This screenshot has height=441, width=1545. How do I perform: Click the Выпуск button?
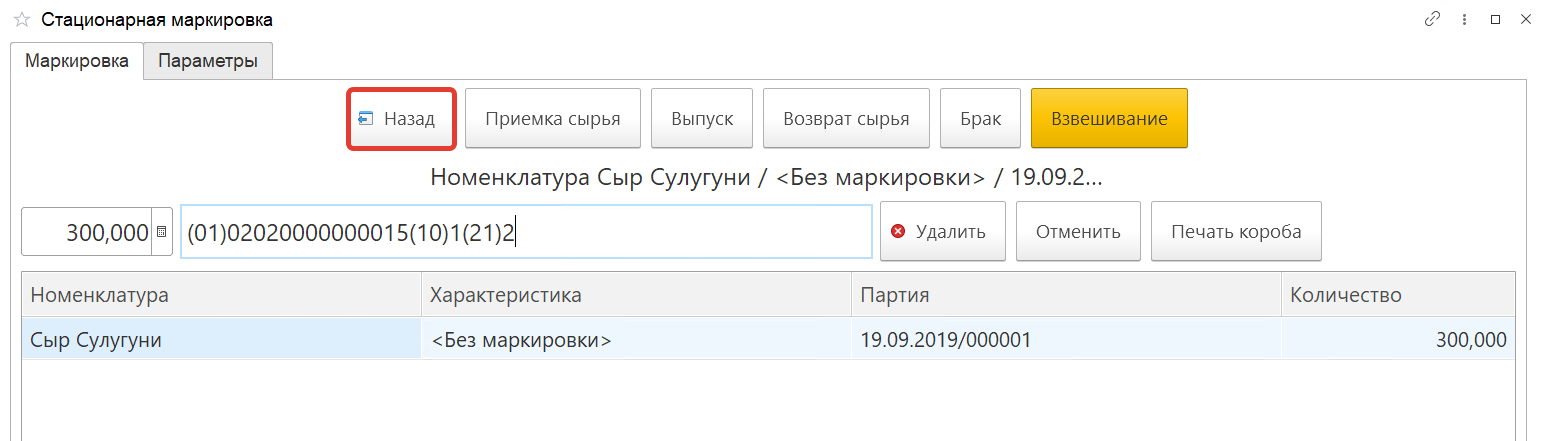[702, 119]
